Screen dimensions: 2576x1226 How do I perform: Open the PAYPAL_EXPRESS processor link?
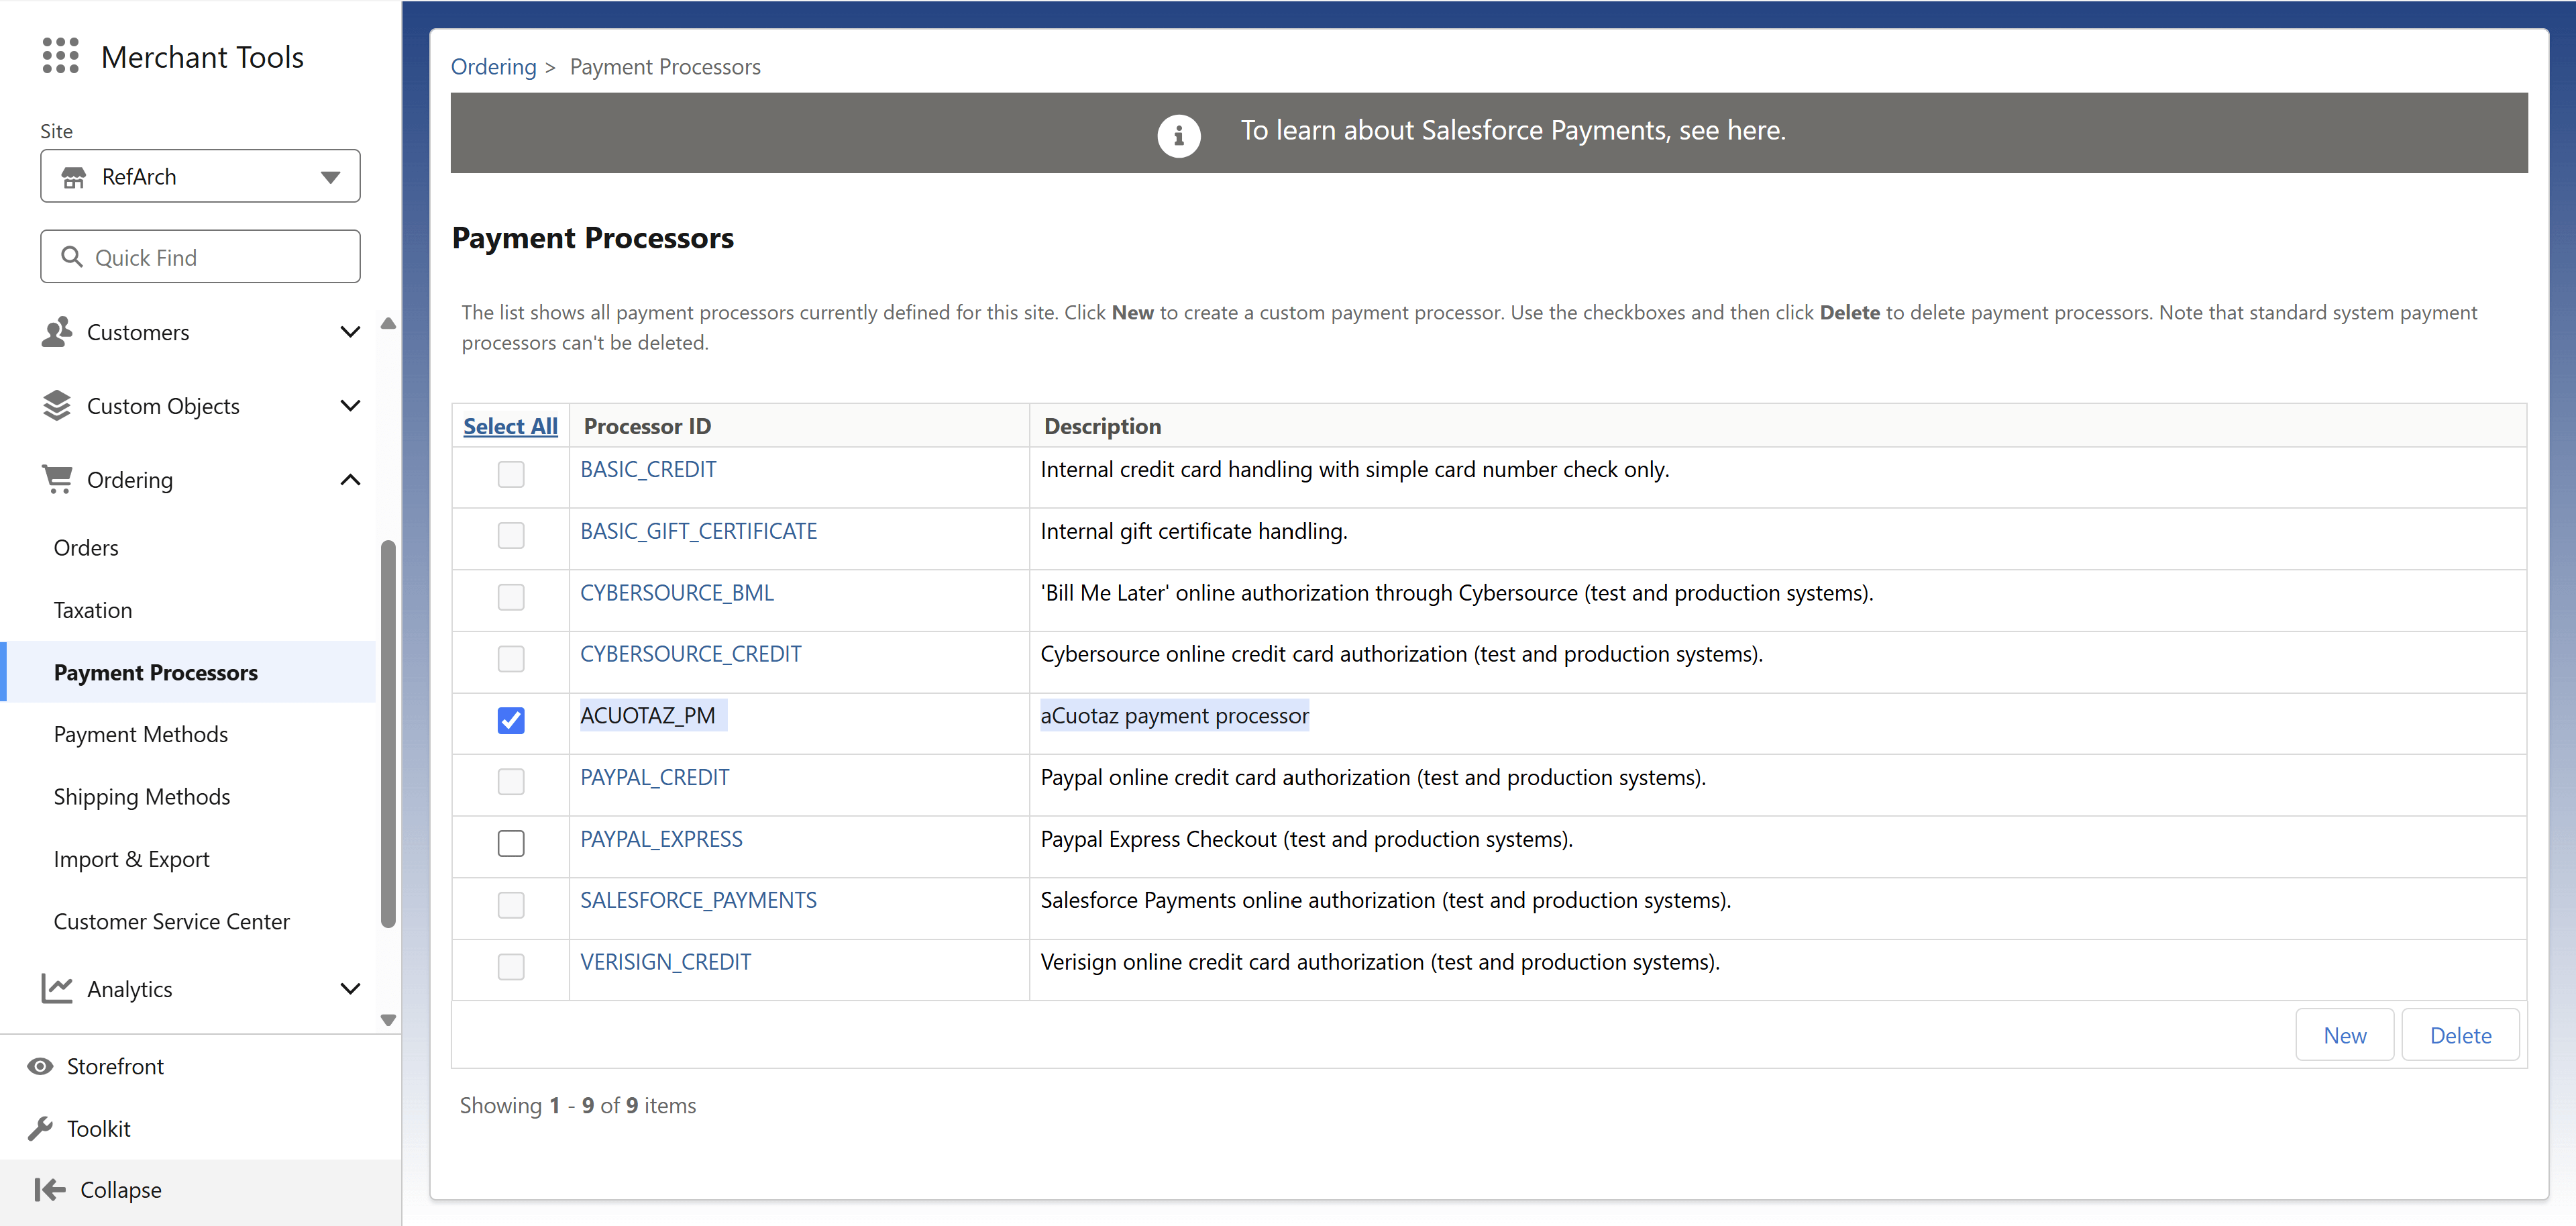[661, 839]
